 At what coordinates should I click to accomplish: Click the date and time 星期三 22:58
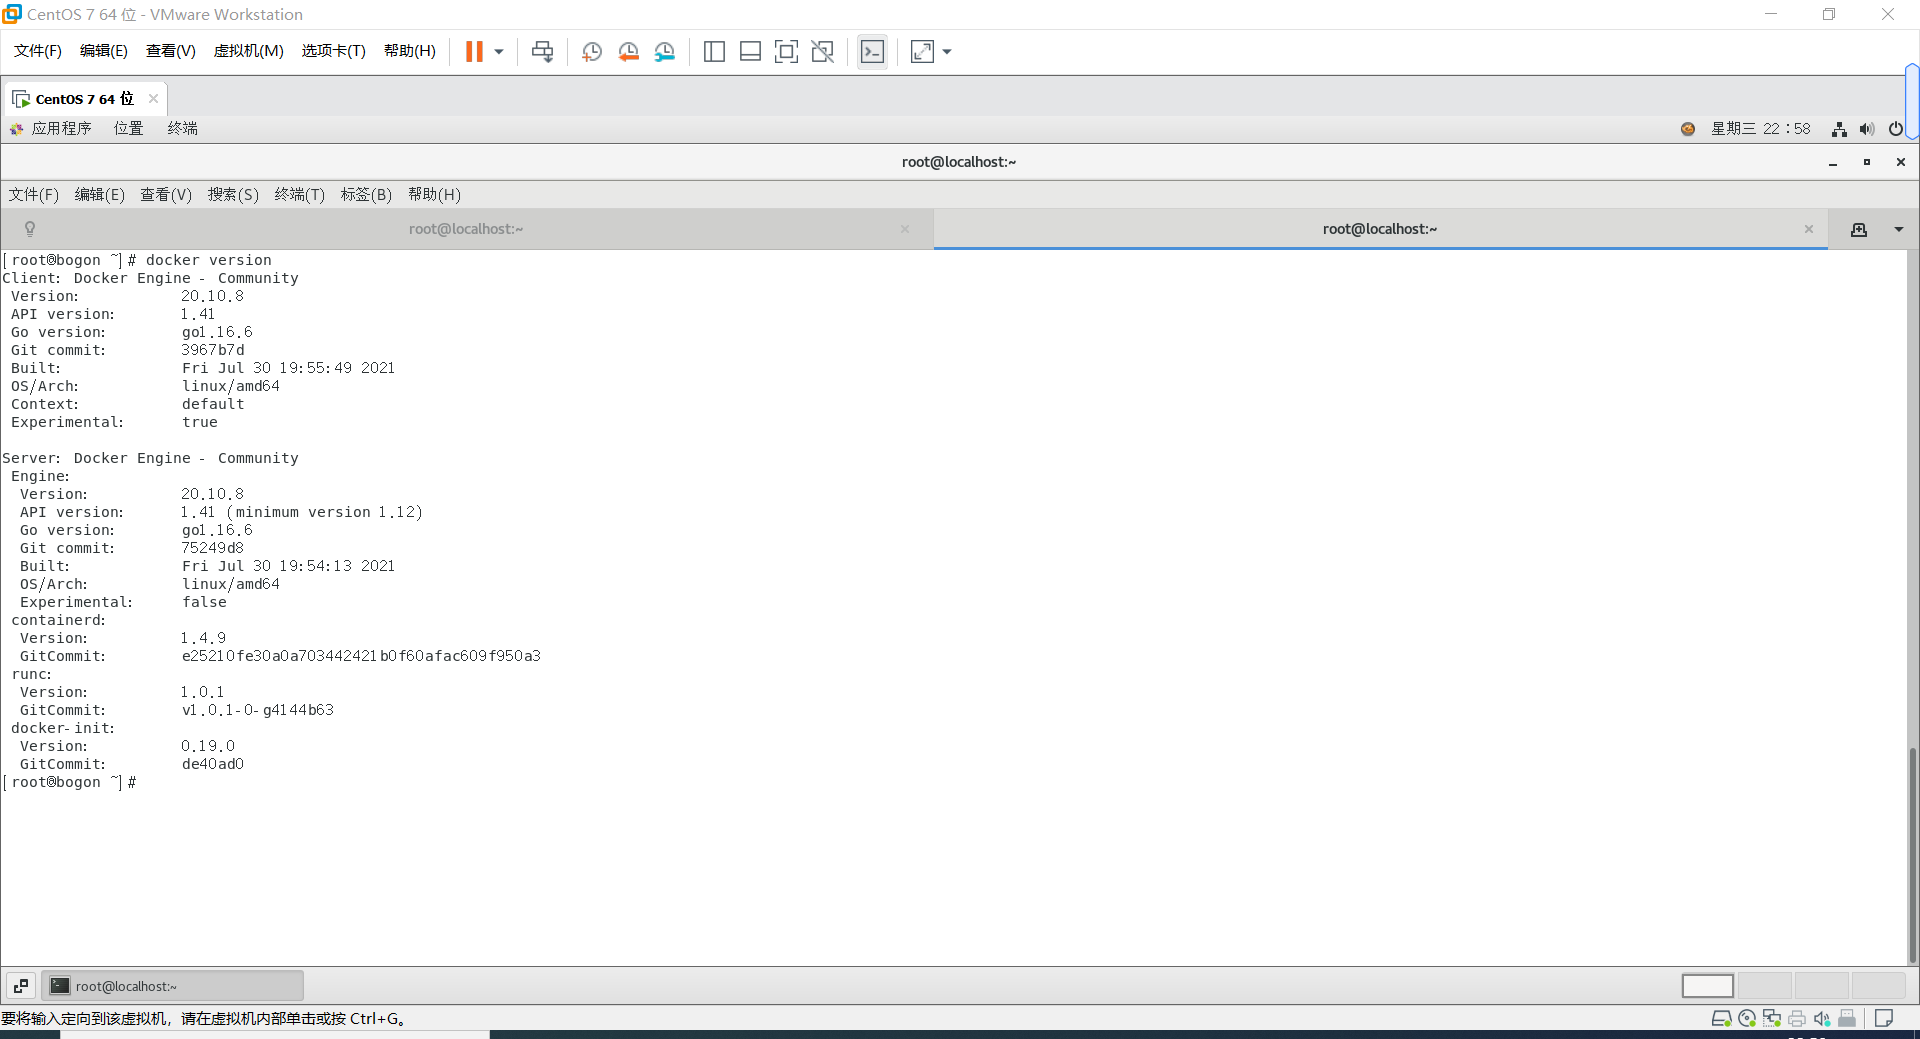(1761, 128)
